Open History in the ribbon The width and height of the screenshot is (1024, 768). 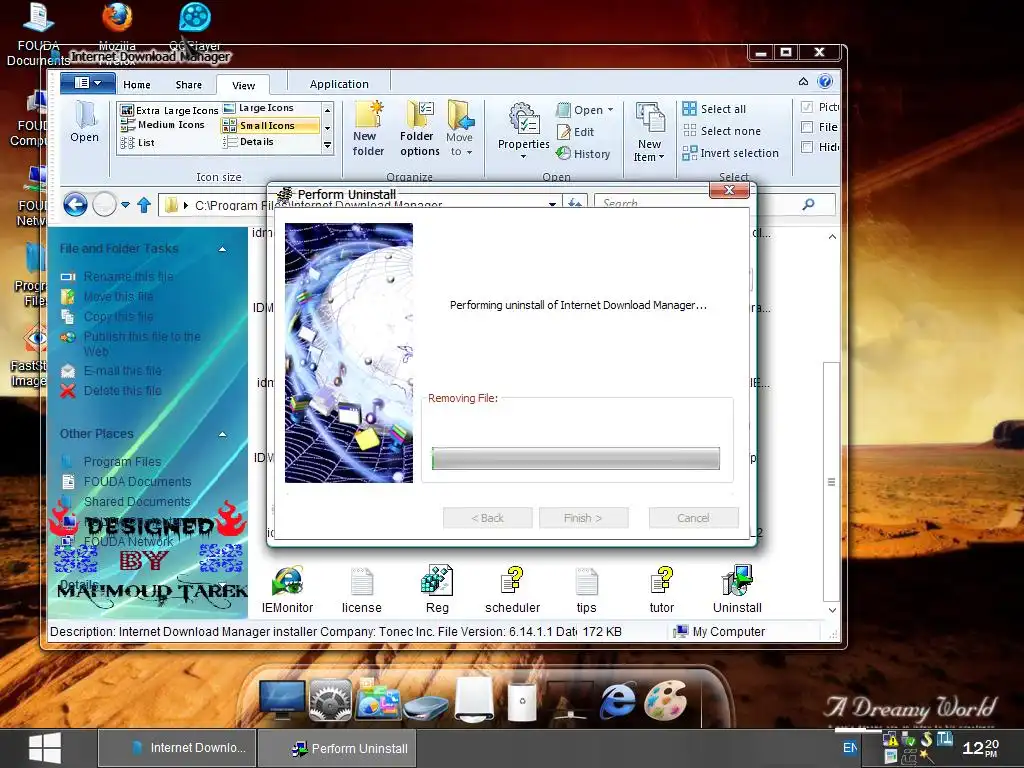coord(583,153)
